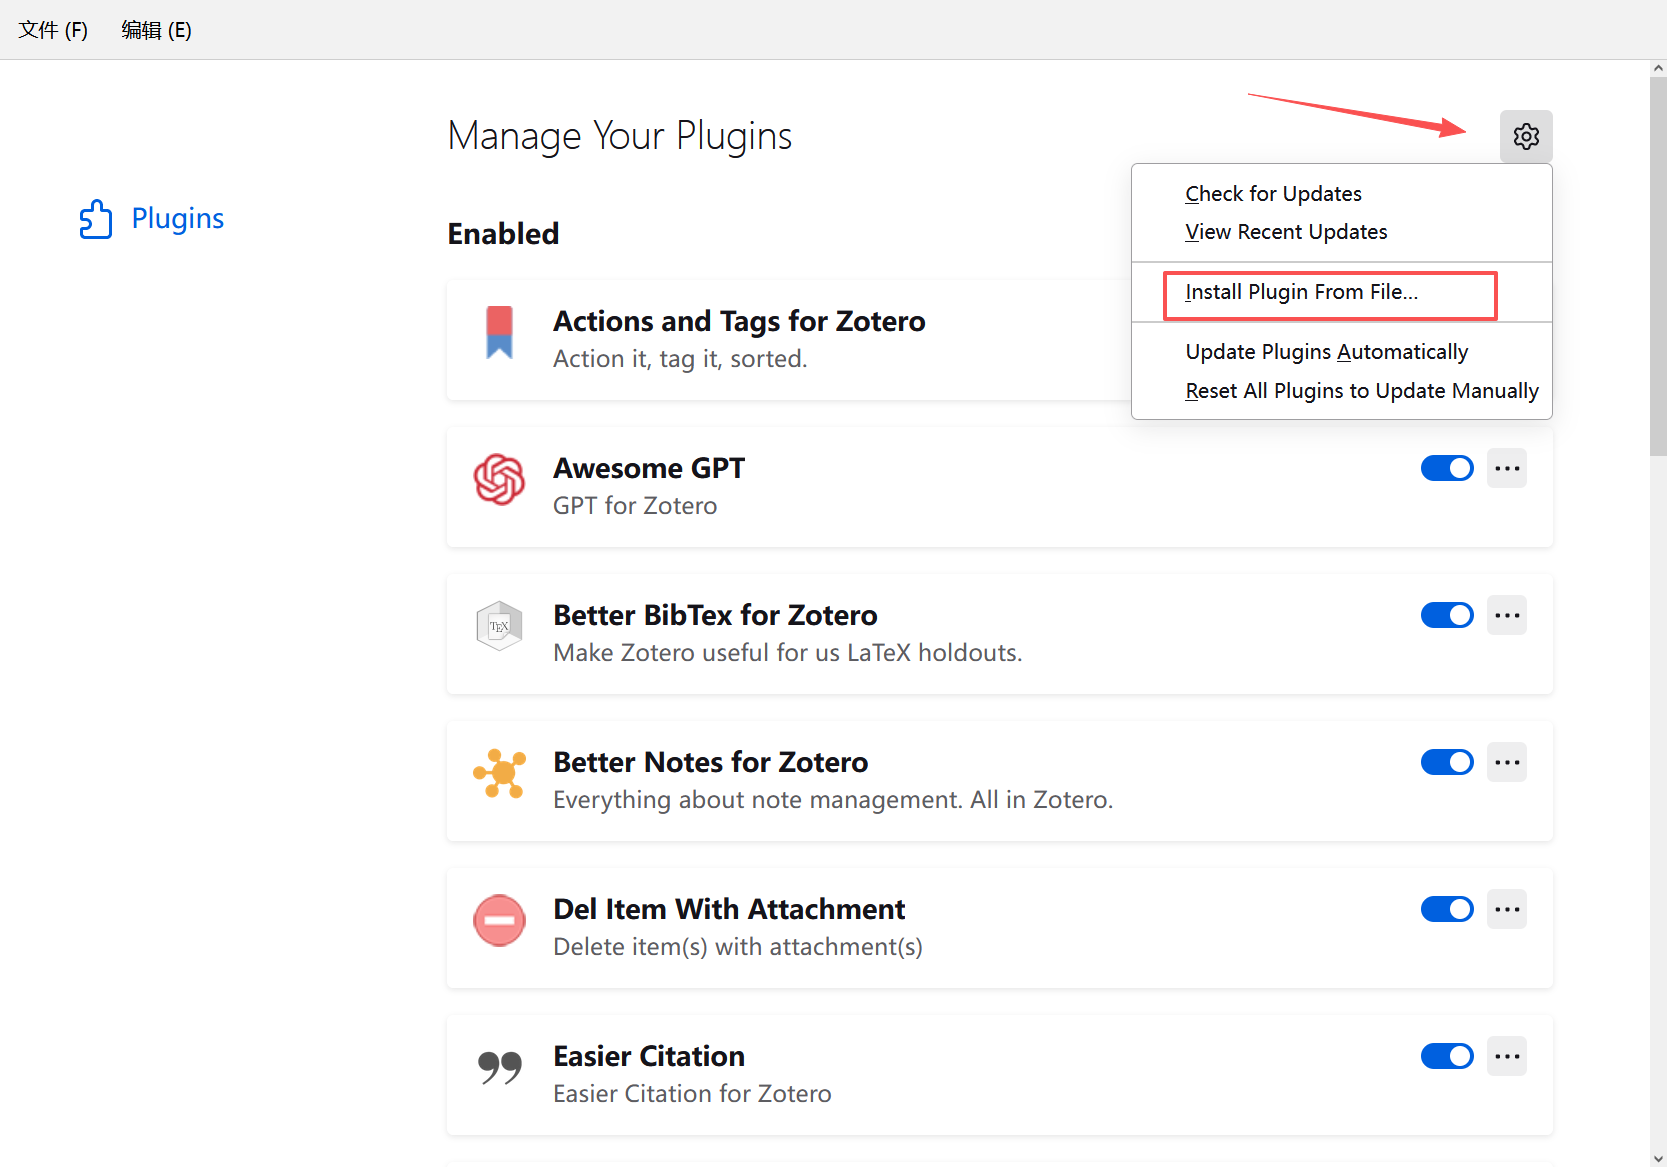Open more options for Awesome GPT

tap(1506, 468)
